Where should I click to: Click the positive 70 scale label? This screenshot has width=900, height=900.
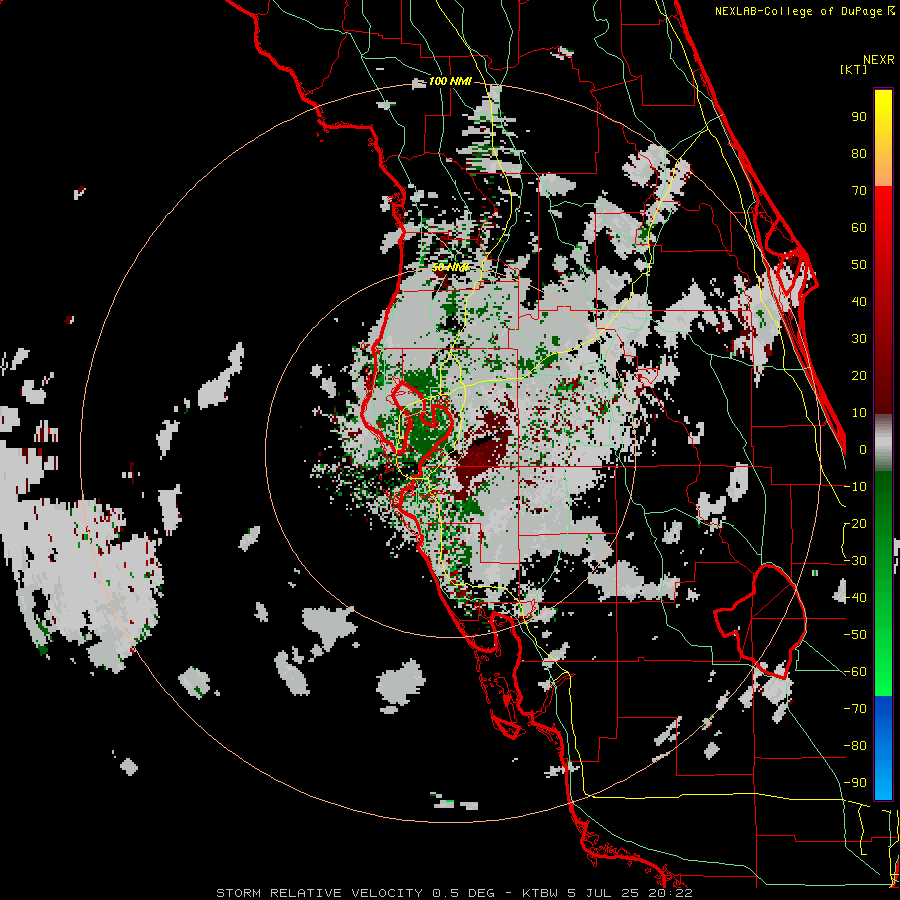pos(859,191)
